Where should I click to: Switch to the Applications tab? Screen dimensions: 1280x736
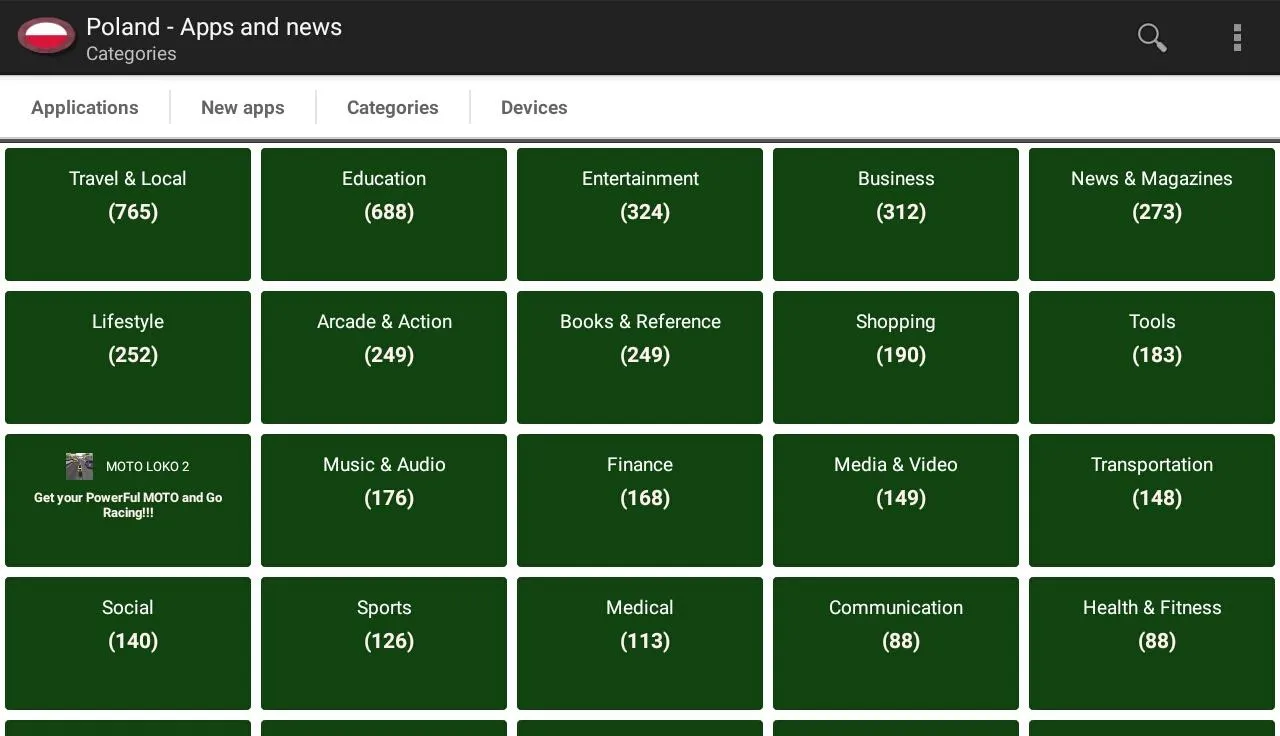[x=85, y=107]
